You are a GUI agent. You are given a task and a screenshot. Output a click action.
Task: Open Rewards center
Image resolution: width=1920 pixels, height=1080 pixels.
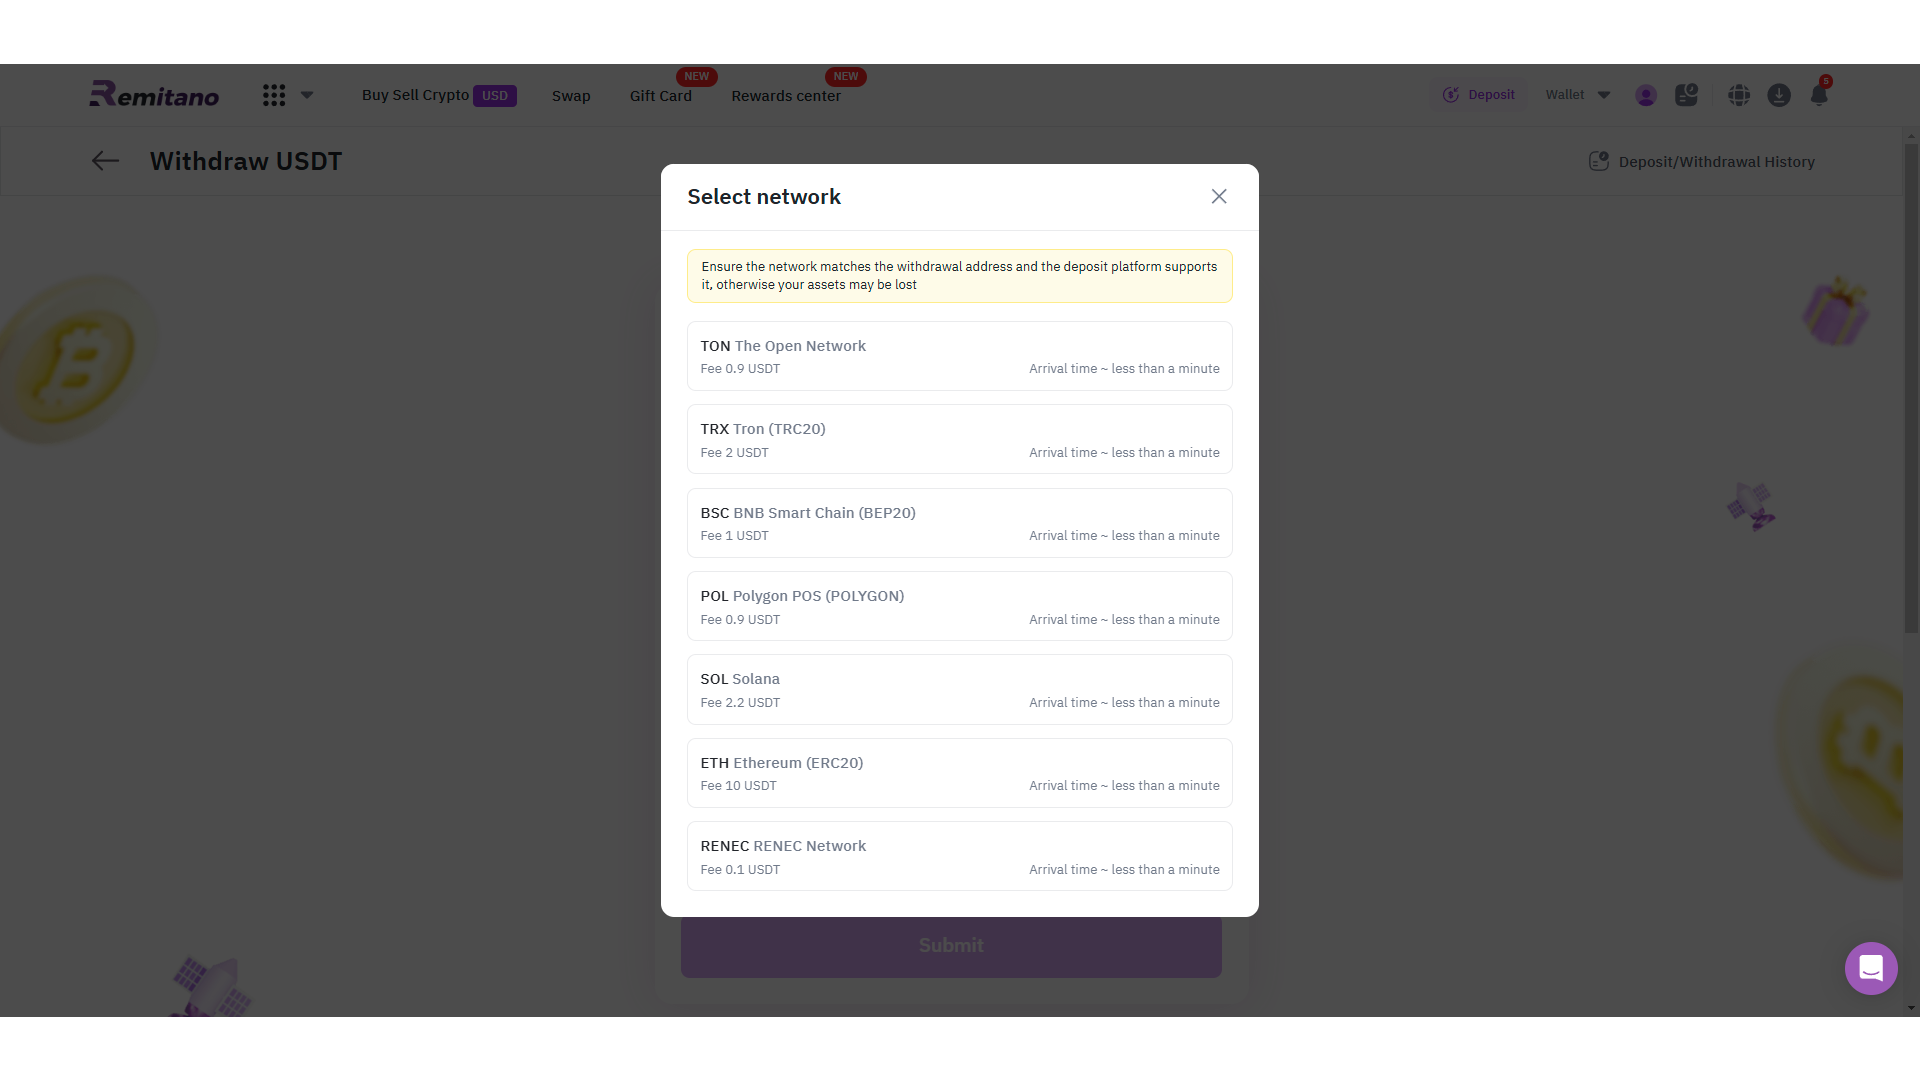pyautogui.click(x=786, y=96)
